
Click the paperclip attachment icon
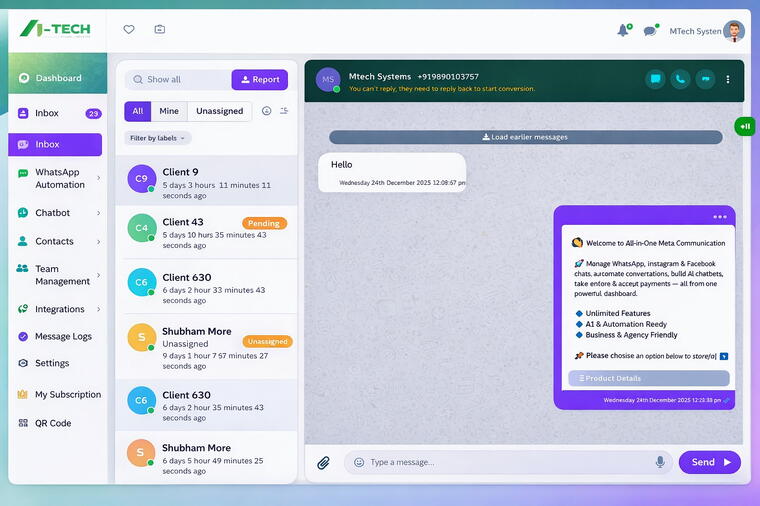324,462
